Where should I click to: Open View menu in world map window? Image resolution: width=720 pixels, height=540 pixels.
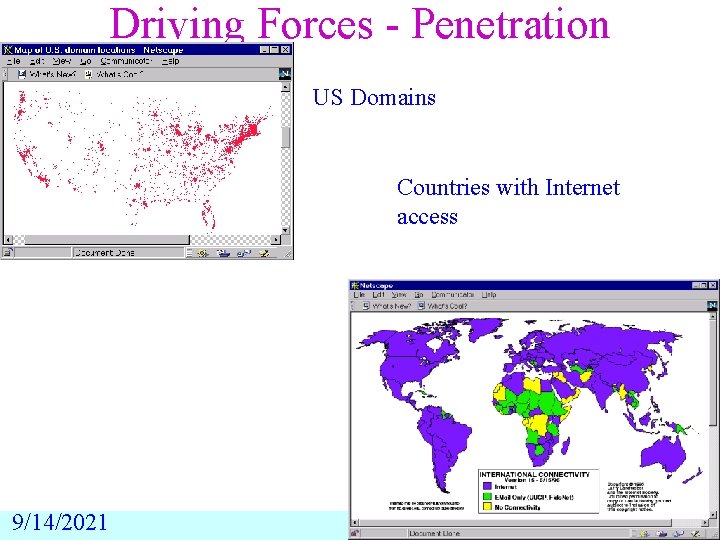point(399,295)
